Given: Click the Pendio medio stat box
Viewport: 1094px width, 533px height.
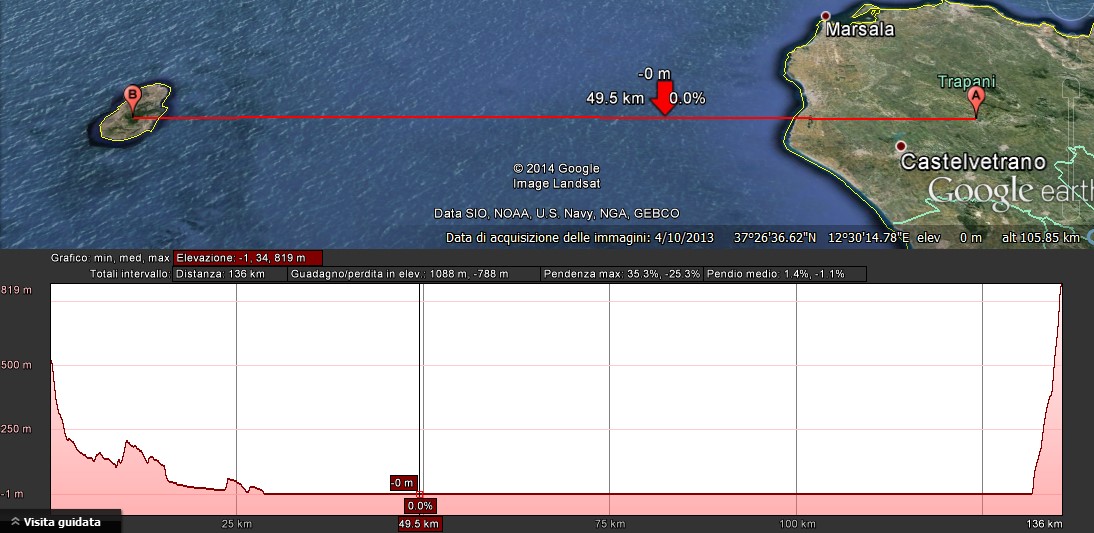Looking at the screenshot, I should (785, 274).
